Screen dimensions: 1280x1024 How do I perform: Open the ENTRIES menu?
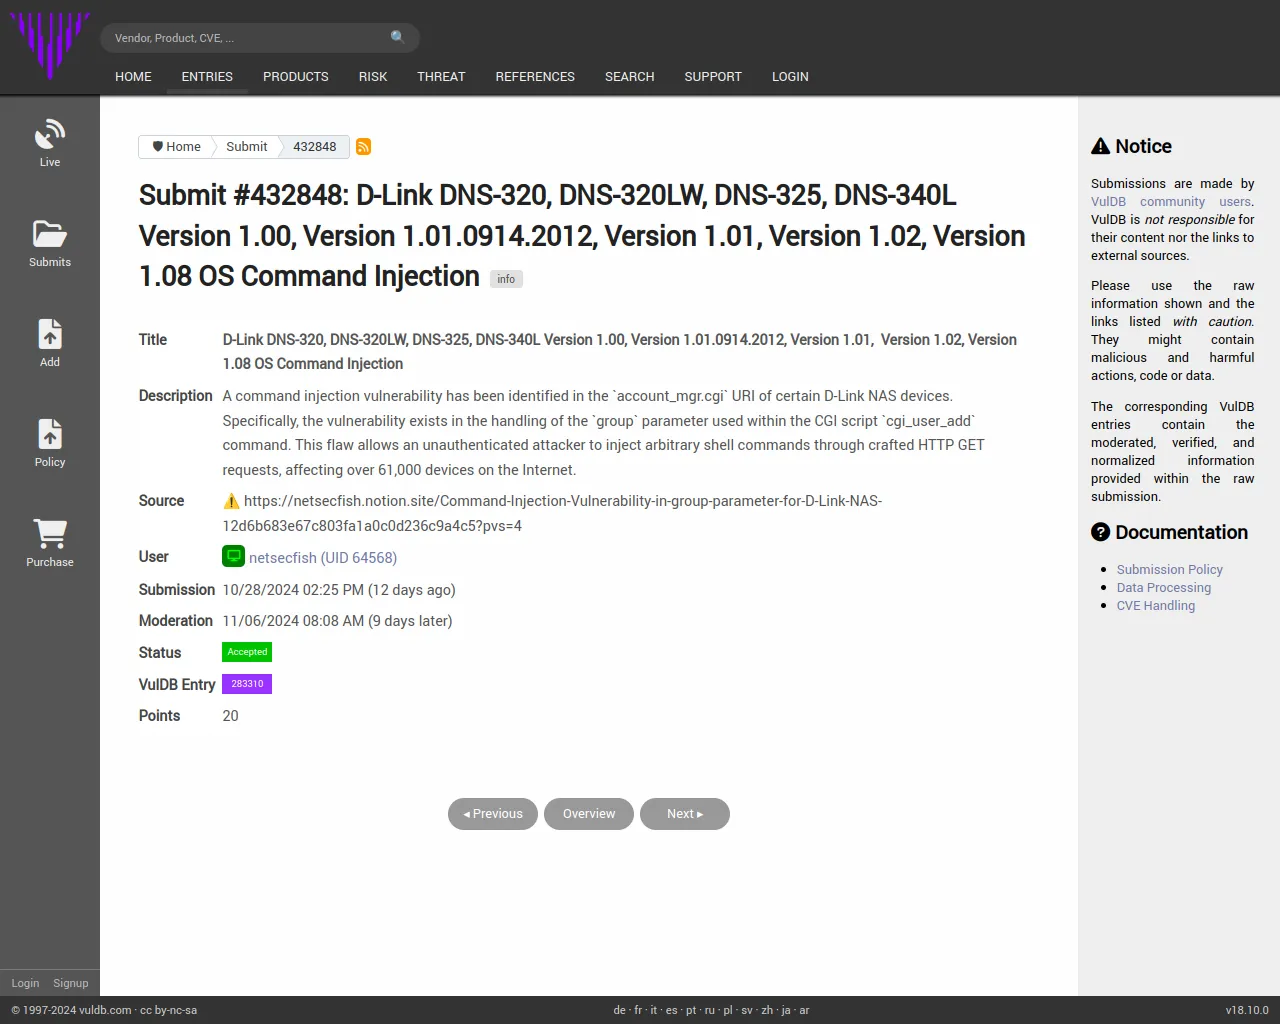click(x=207, y=77)
